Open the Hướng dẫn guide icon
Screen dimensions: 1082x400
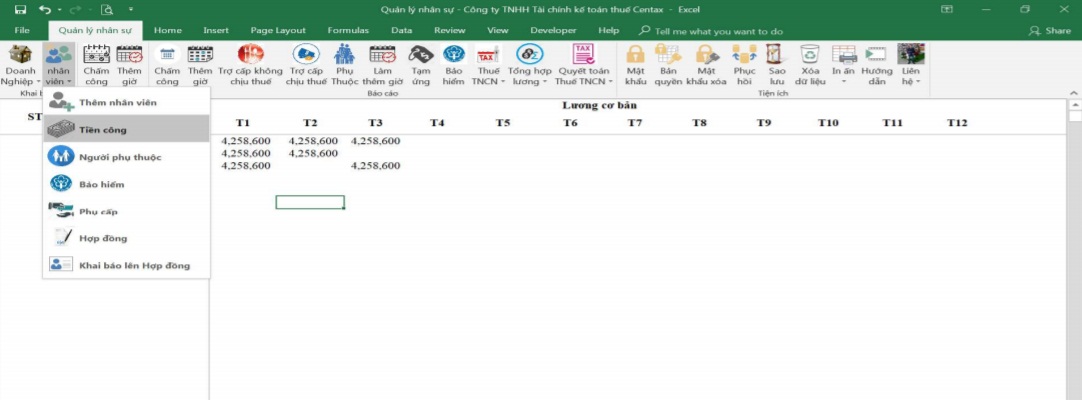pos(877,56)
